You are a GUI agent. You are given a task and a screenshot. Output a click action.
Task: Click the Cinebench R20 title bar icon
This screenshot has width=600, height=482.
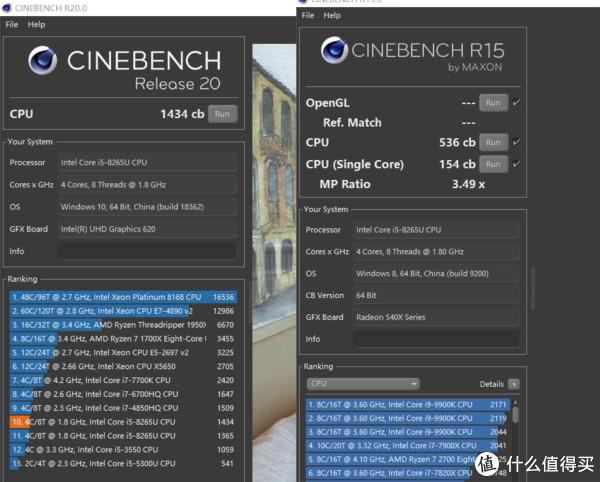[7, 8]
